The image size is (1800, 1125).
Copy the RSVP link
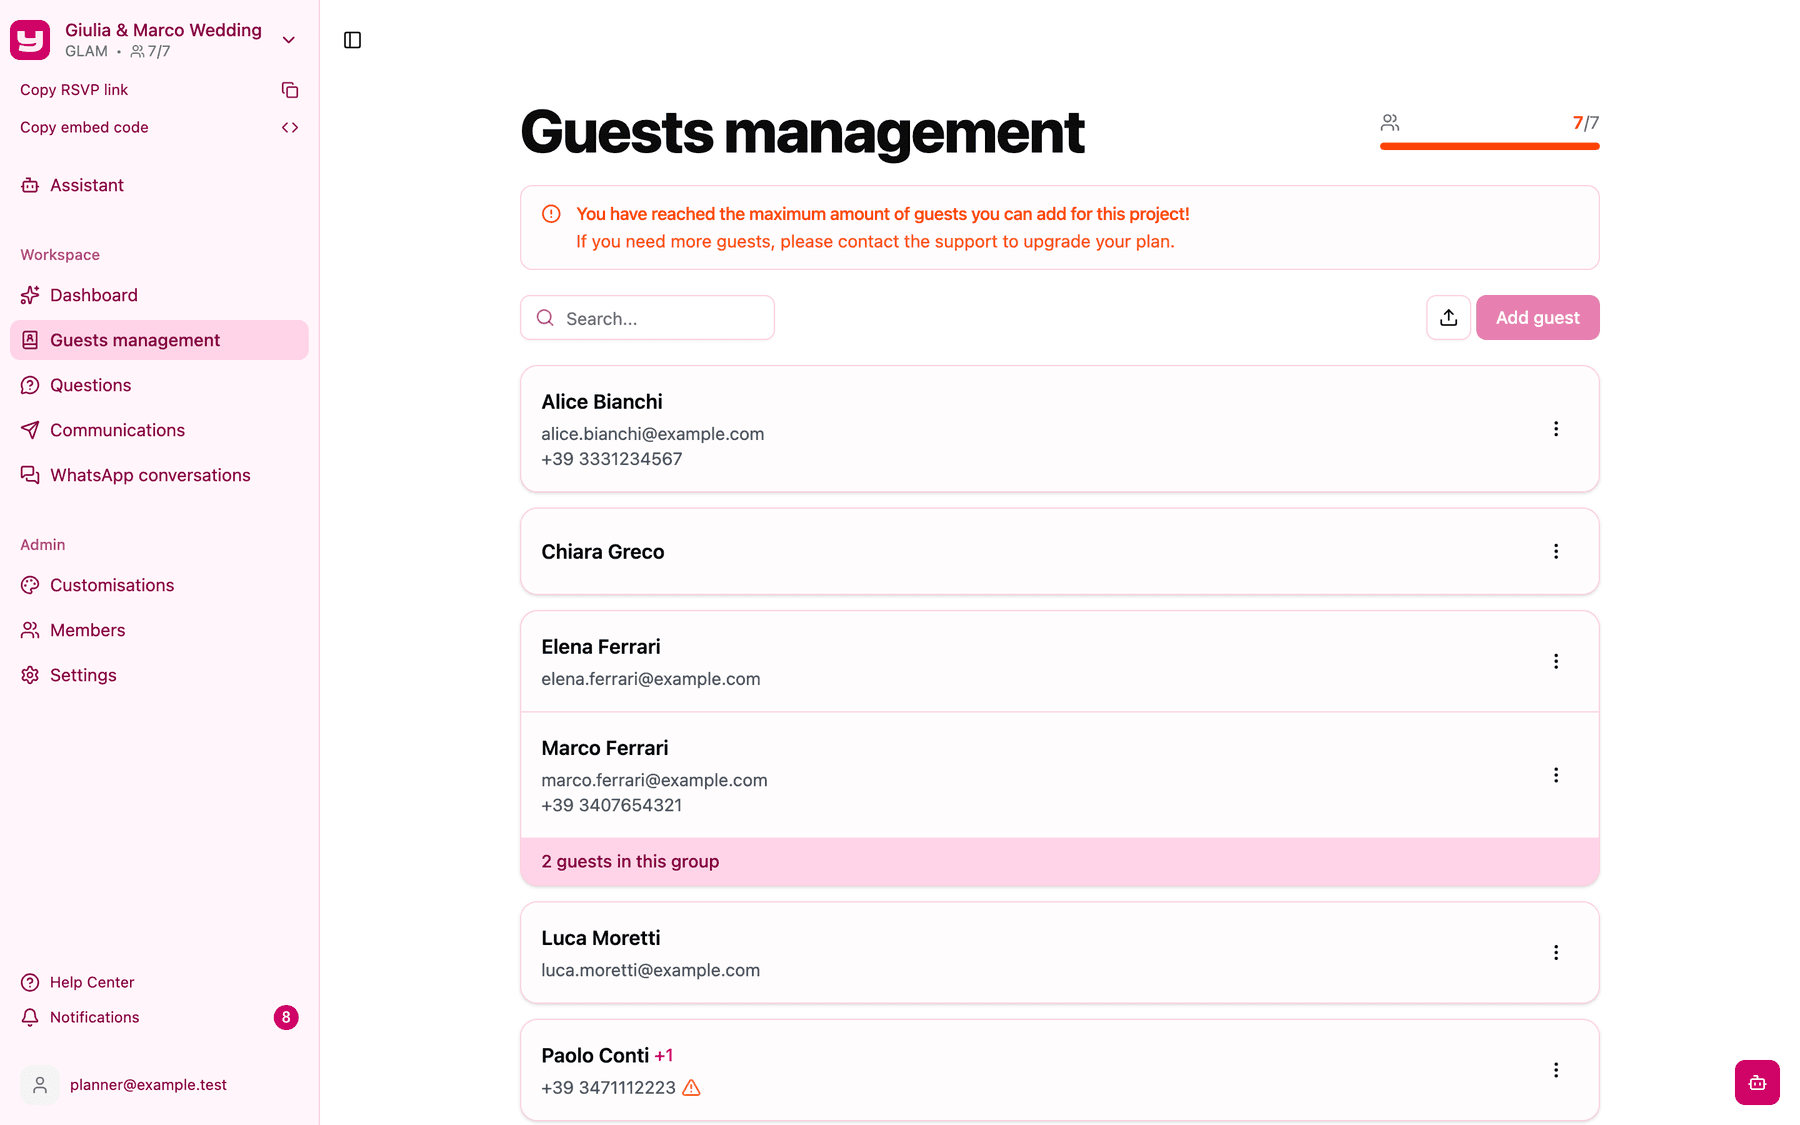pyautogui.click(x=159, y=90)
